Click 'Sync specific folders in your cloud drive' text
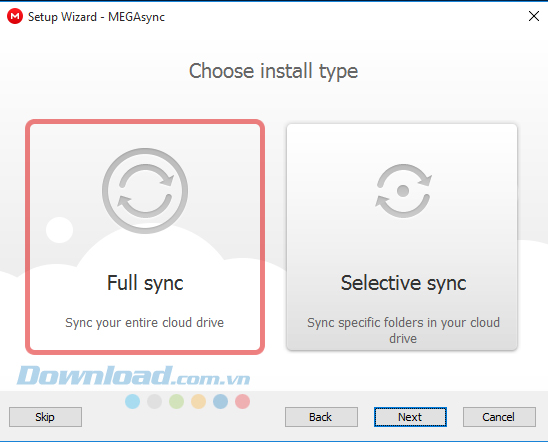Image resolution: width=548 pixels, height=442 pixels. 403,331
